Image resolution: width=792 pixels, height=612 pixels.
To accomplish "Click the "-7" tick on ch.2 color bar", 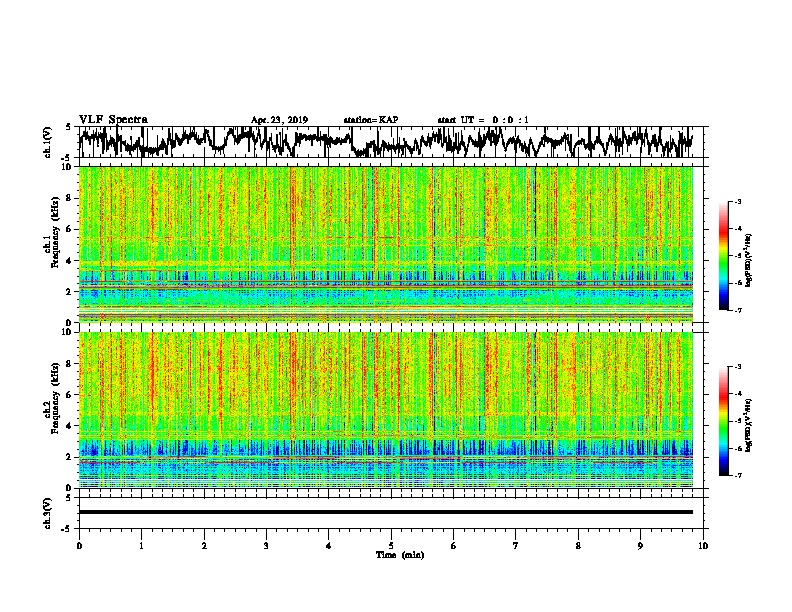I will tap(737, 475).
